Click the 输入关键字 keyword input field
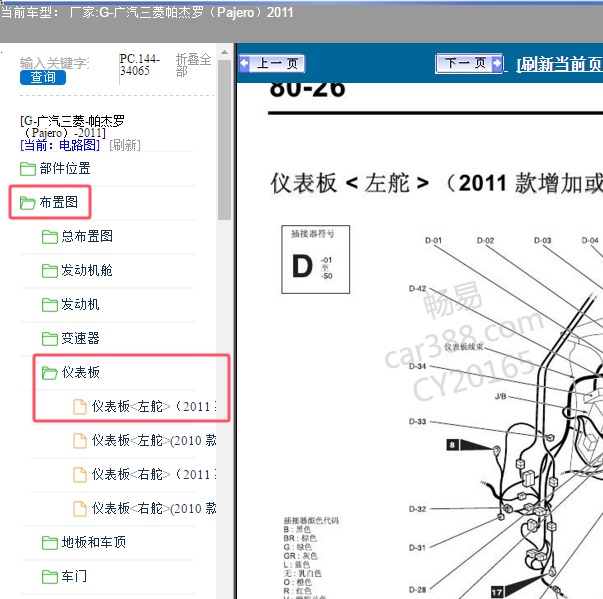Image resolution: width=603 pixels, height=599 pixels. (x=55, y=63)
